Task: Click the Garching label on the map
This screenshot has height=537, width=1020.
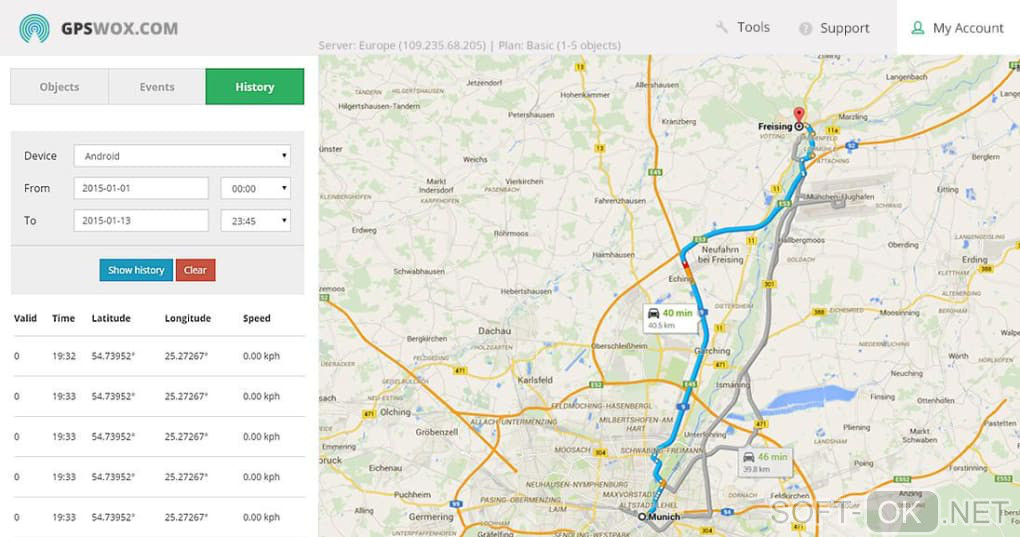Action: click(713, 351)
